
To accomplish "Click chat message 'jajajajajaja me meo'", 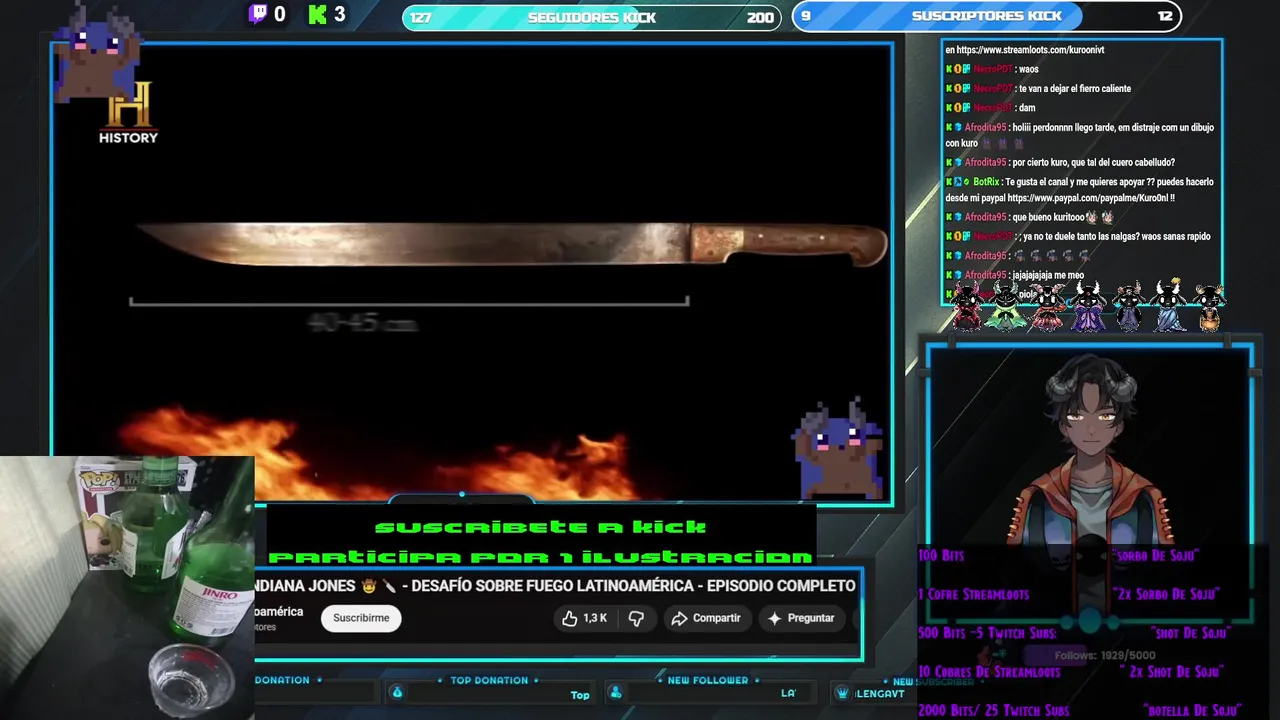I will point(1048,275).
